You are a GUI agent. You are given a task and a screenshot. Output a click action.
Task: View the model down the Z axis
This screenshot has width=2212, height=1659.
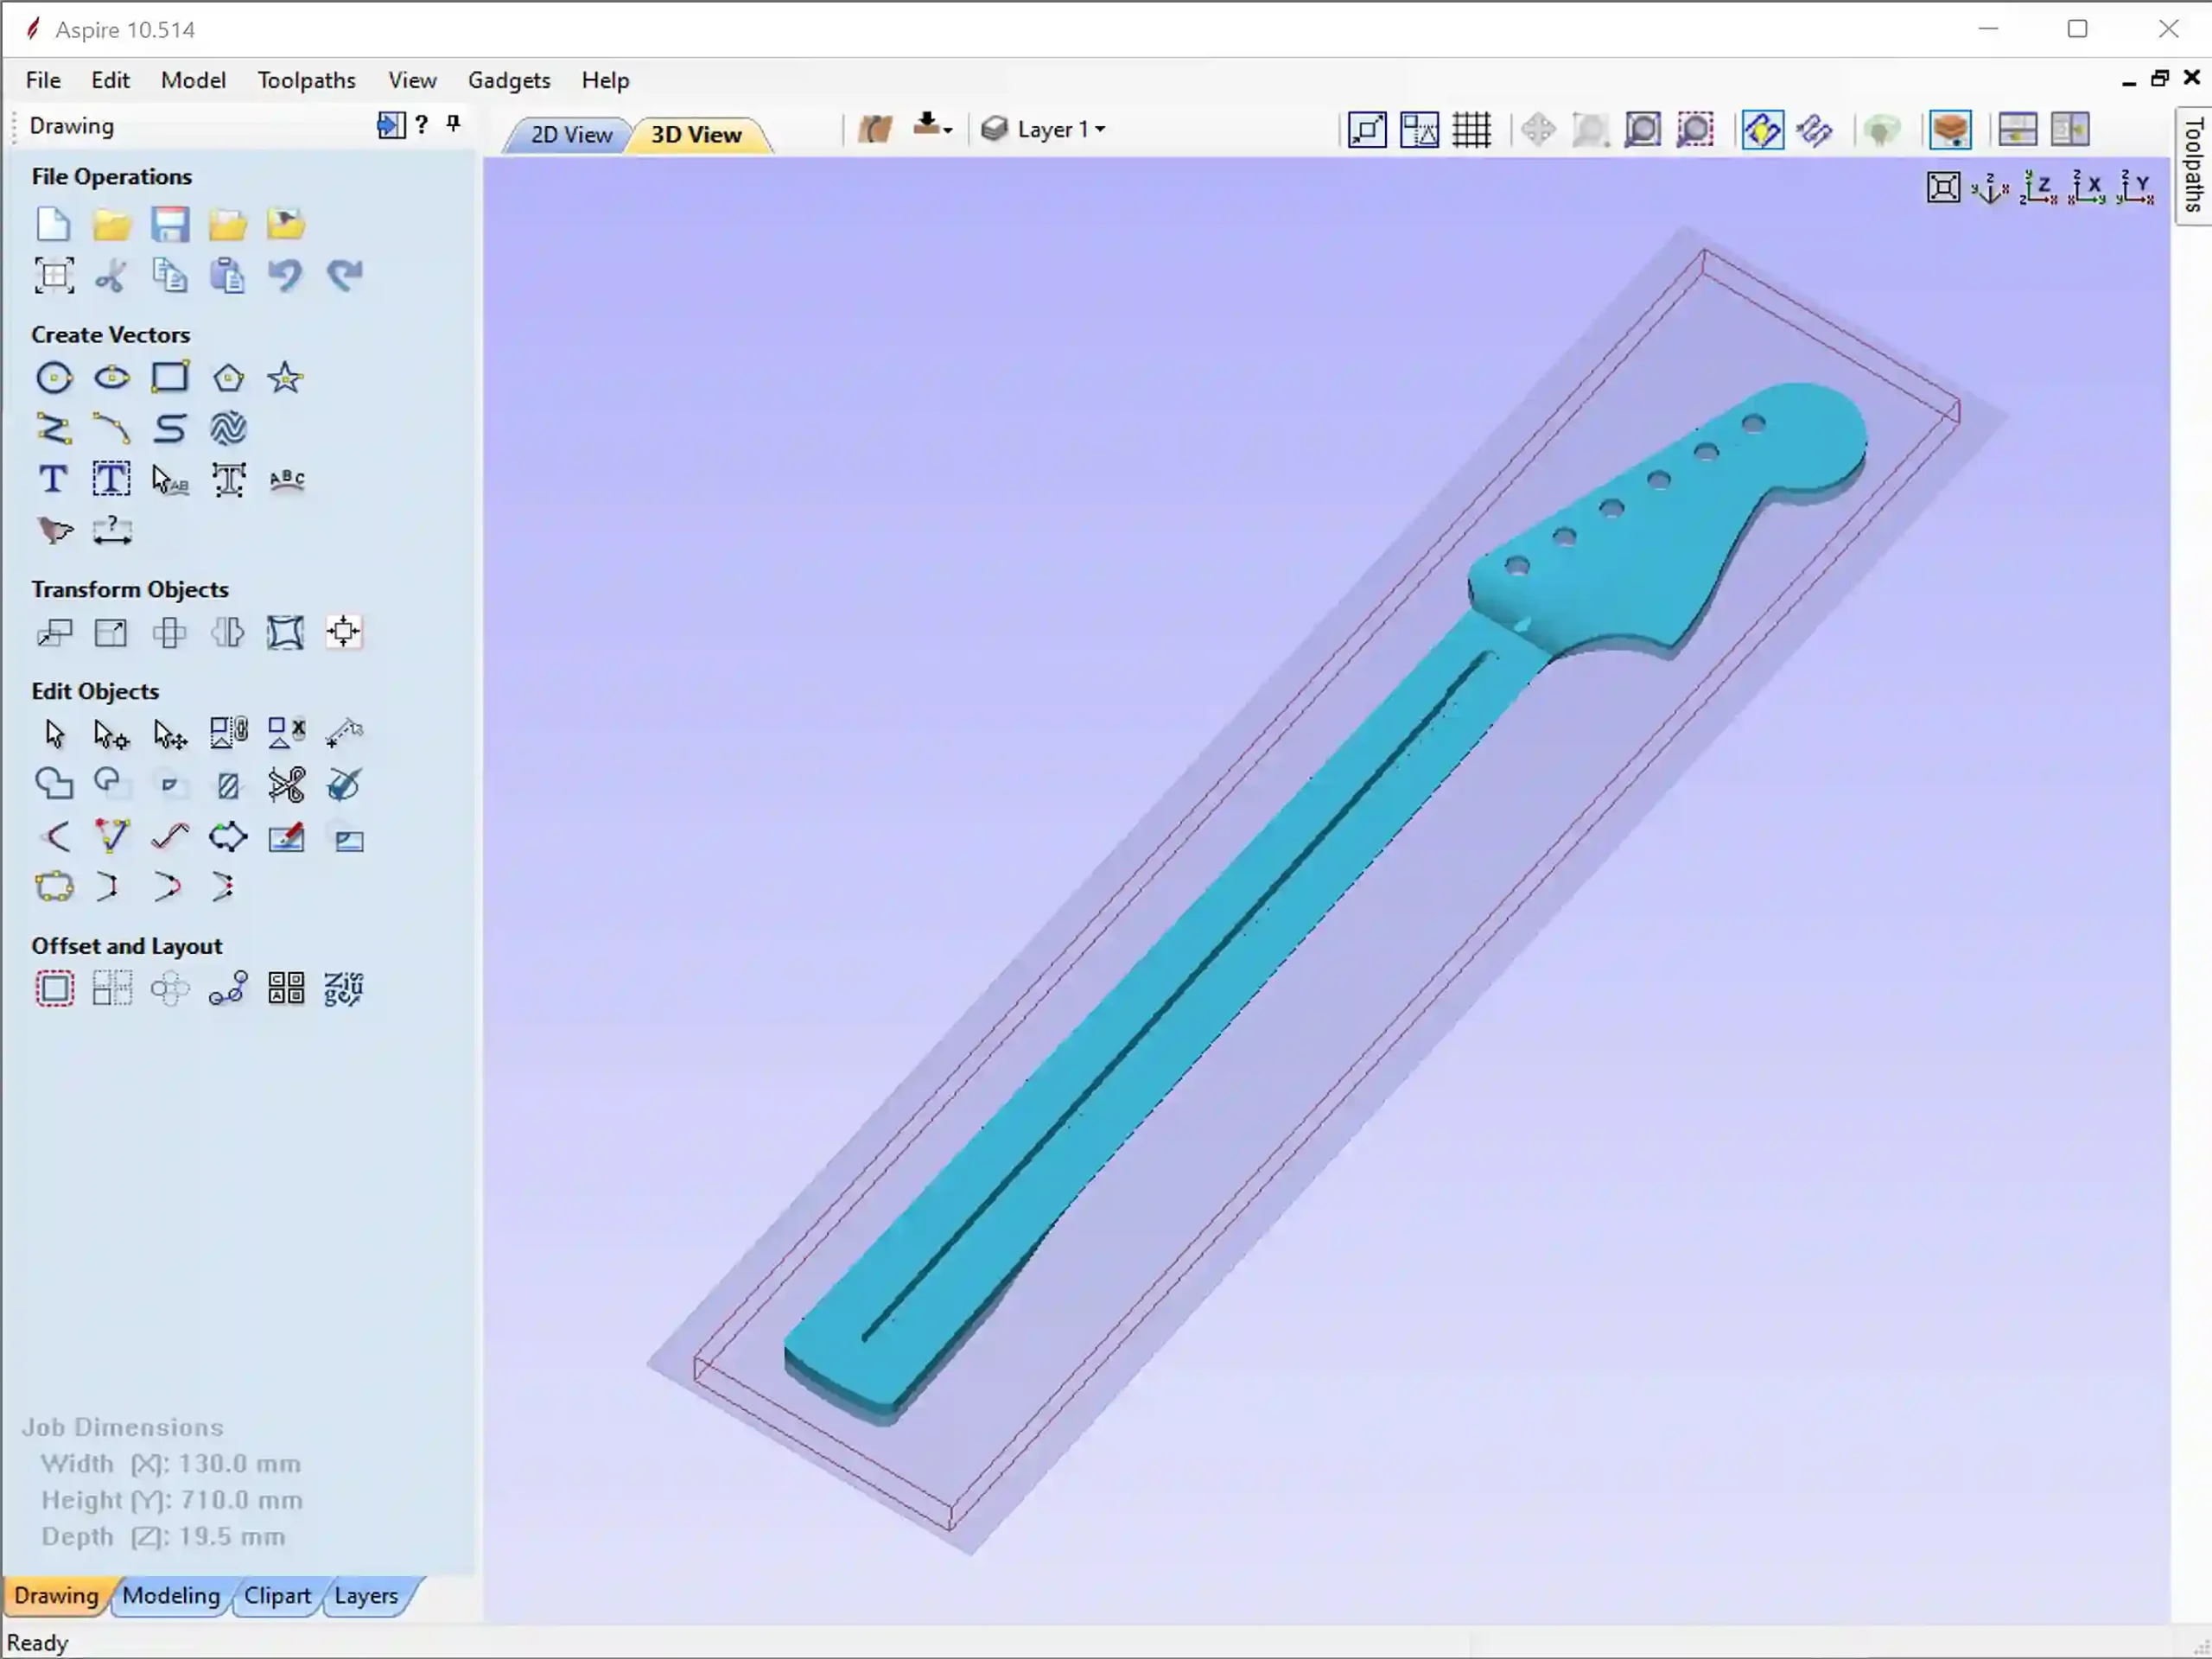[2038, 187]
